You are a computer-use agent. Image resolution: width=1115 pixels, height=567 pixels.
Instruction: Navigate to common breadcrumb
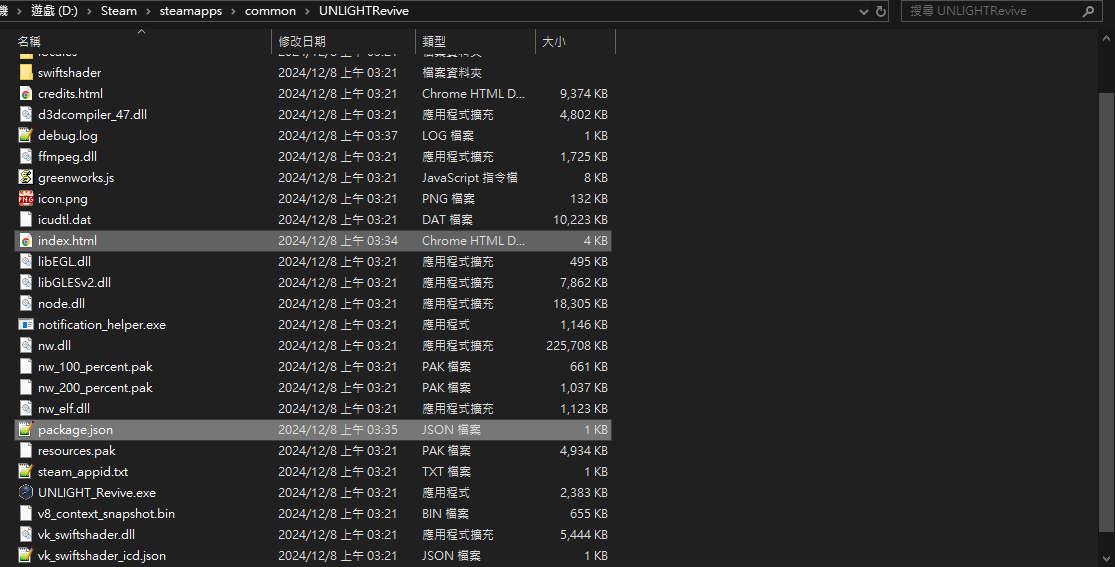(x=270, y=11)
